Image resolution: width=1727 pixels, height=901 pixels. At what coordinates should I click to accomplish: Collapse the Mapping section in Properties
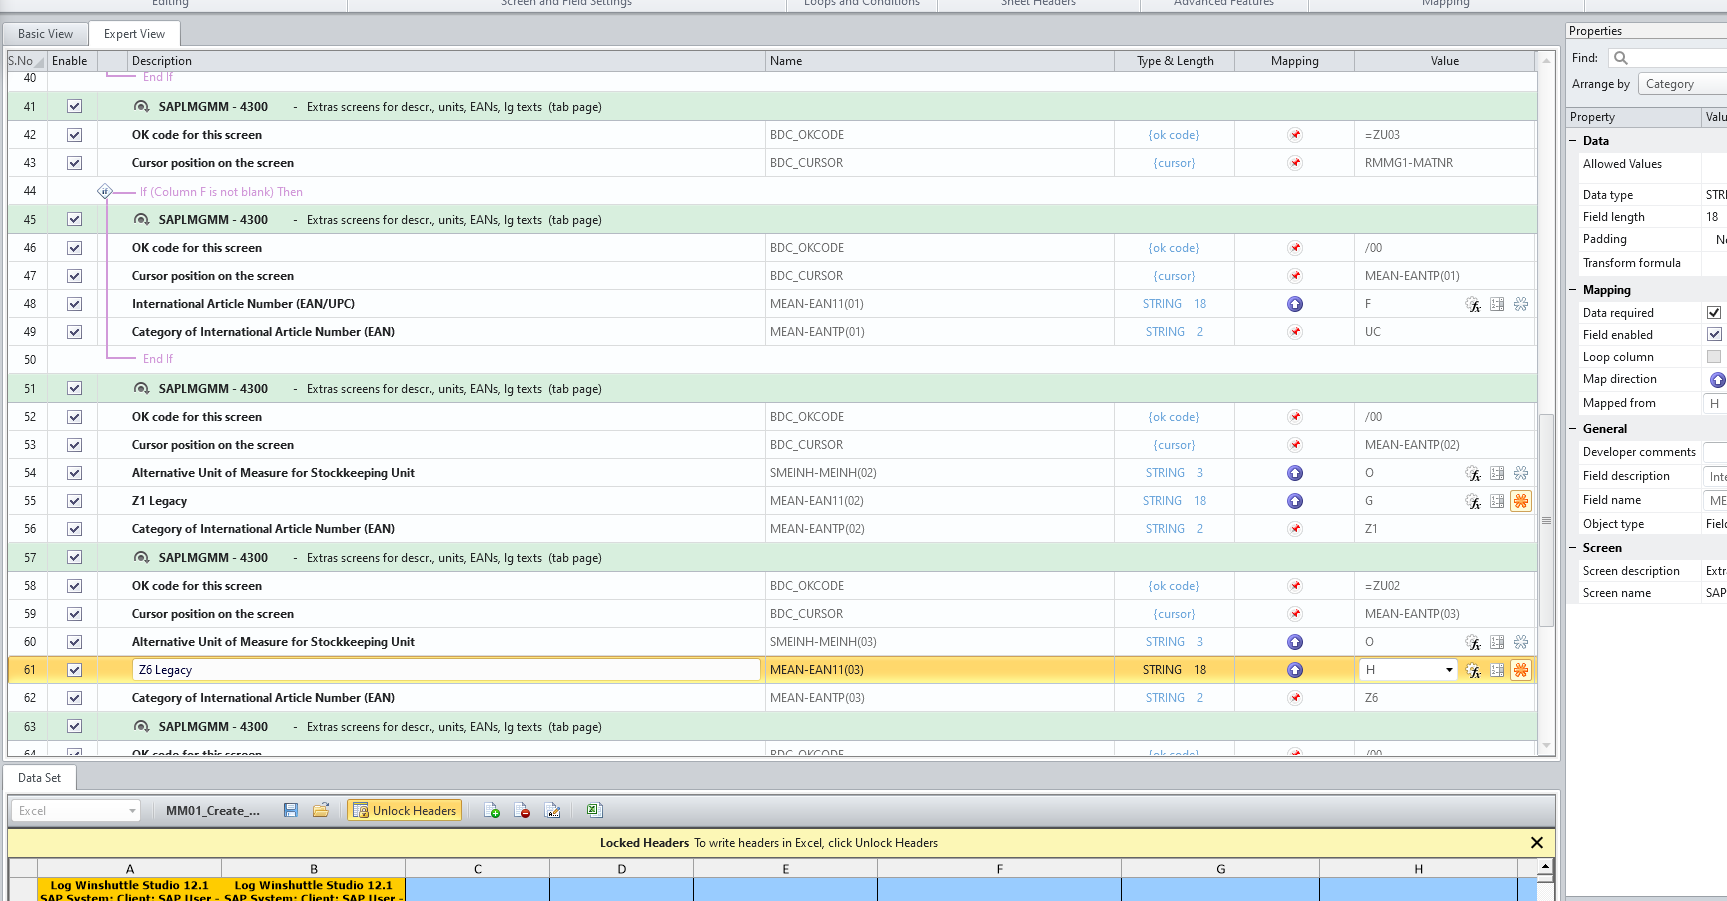coord(1573,290)
